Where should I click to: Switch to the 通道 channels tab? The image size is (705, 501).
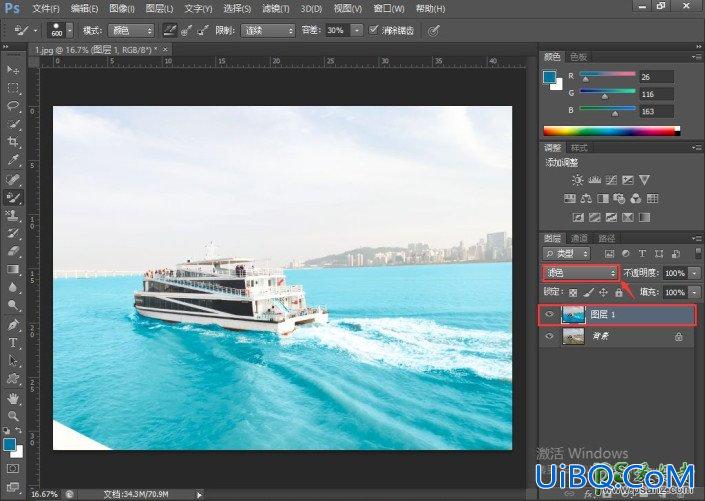tap(579, 238)
